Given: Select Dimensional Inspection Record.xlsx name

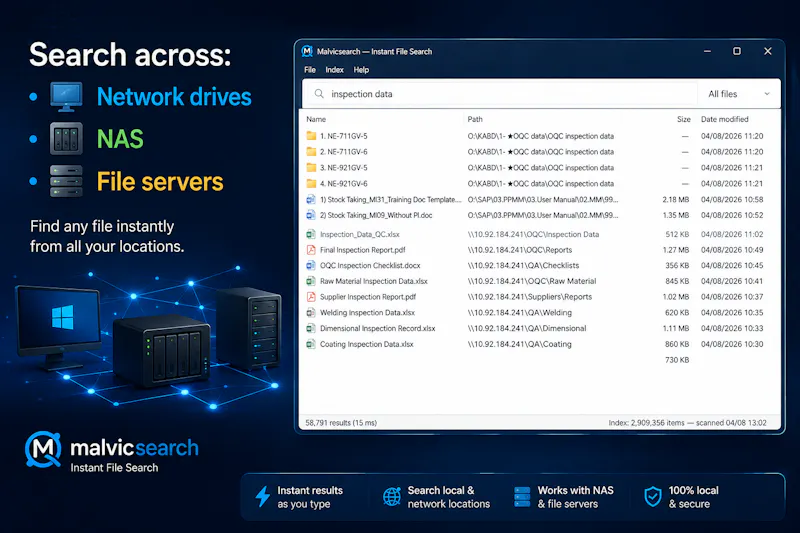Looking at the screenshot, I should click(378, 328).
